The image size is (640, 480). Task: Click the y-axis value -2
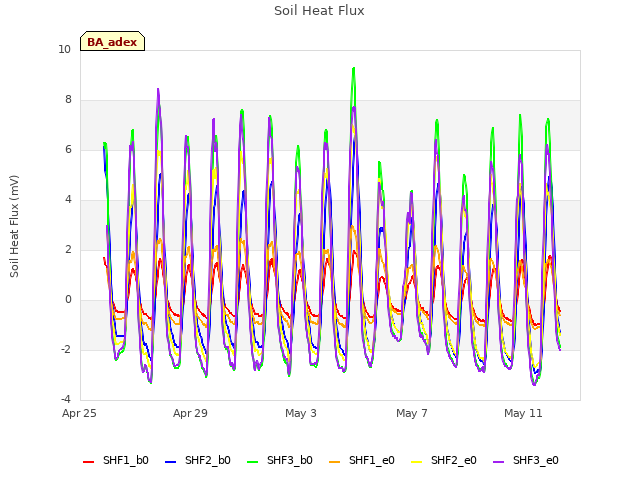tap(66, 349)
